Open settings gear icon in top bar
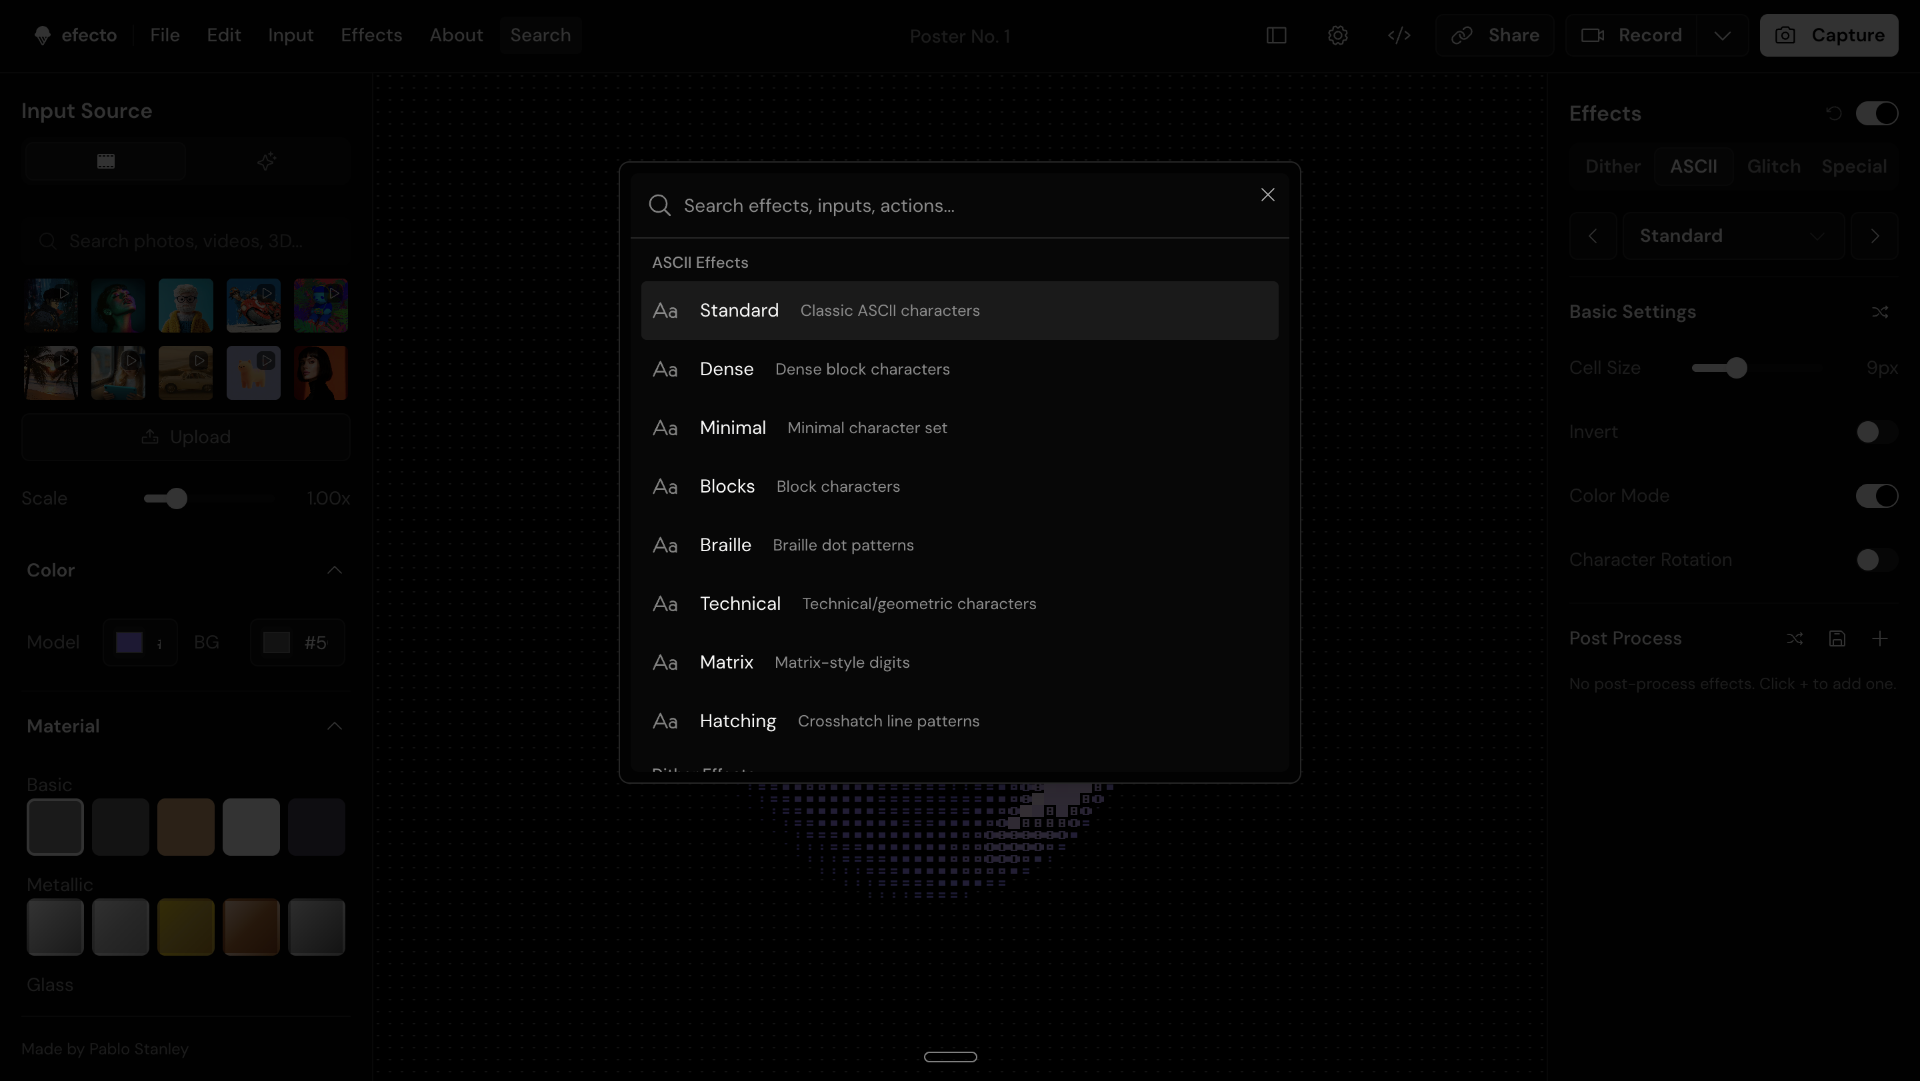This screenshot has width=1920, height=1081. [1338, 35]
